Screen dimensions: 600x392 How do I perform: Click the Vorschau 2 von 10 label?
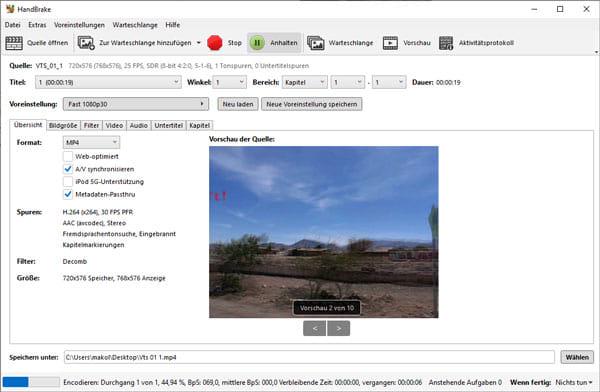tap(327, 308)
